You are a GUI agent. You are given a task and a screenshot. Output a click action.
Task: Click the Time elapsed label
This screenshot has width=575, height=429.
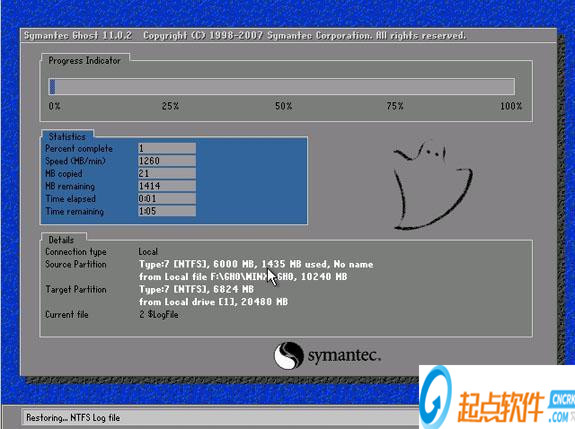70,199
